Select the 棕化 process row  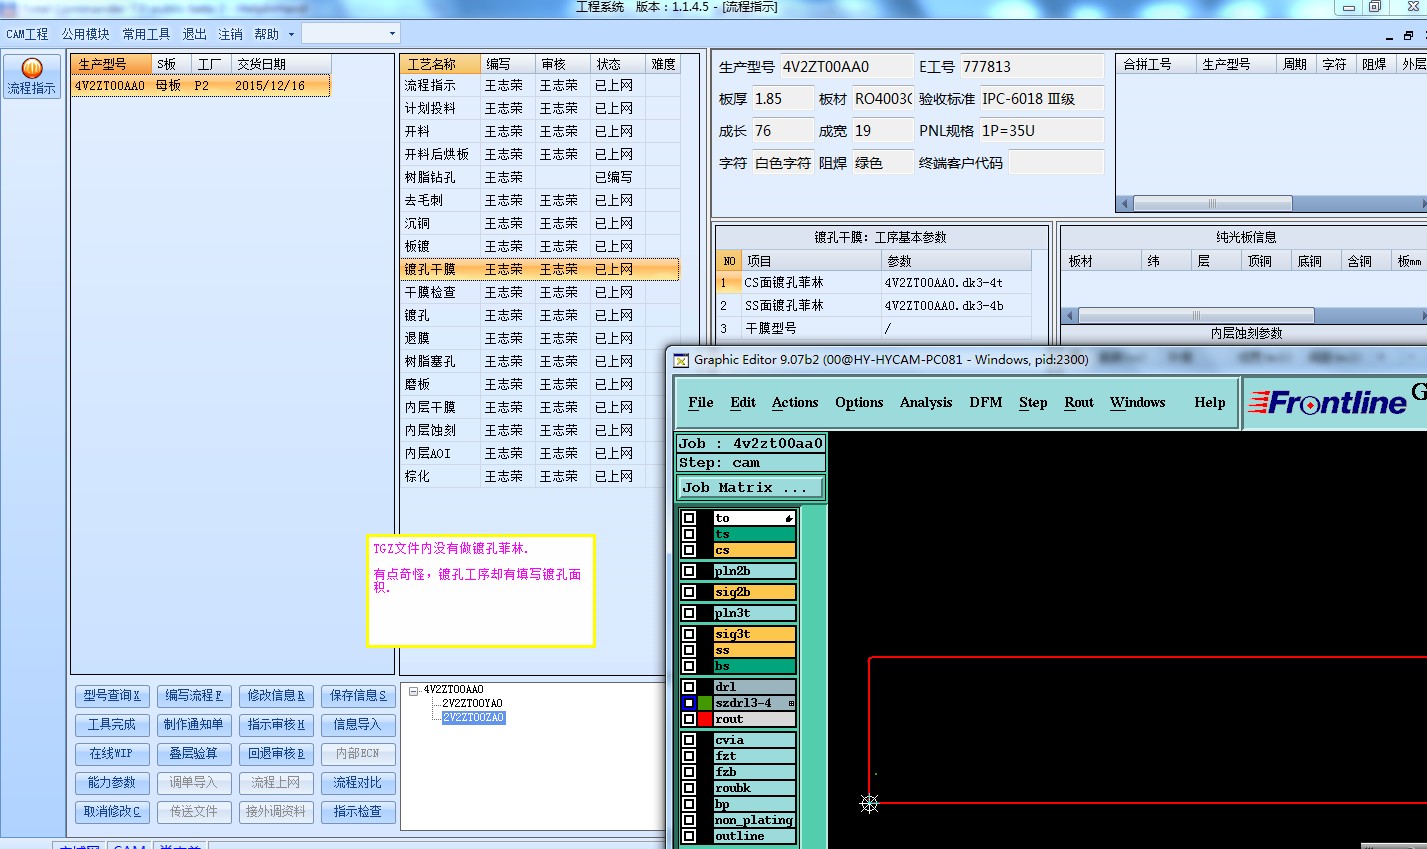539,476
